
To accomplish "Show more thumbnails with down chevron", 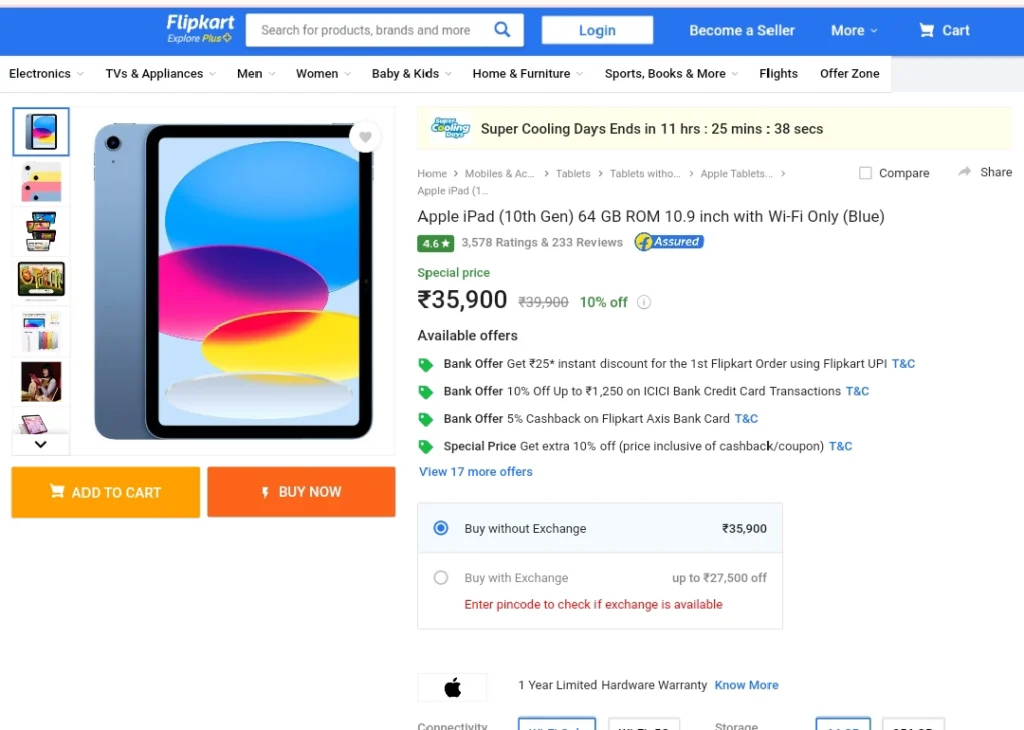I will 40,444.
